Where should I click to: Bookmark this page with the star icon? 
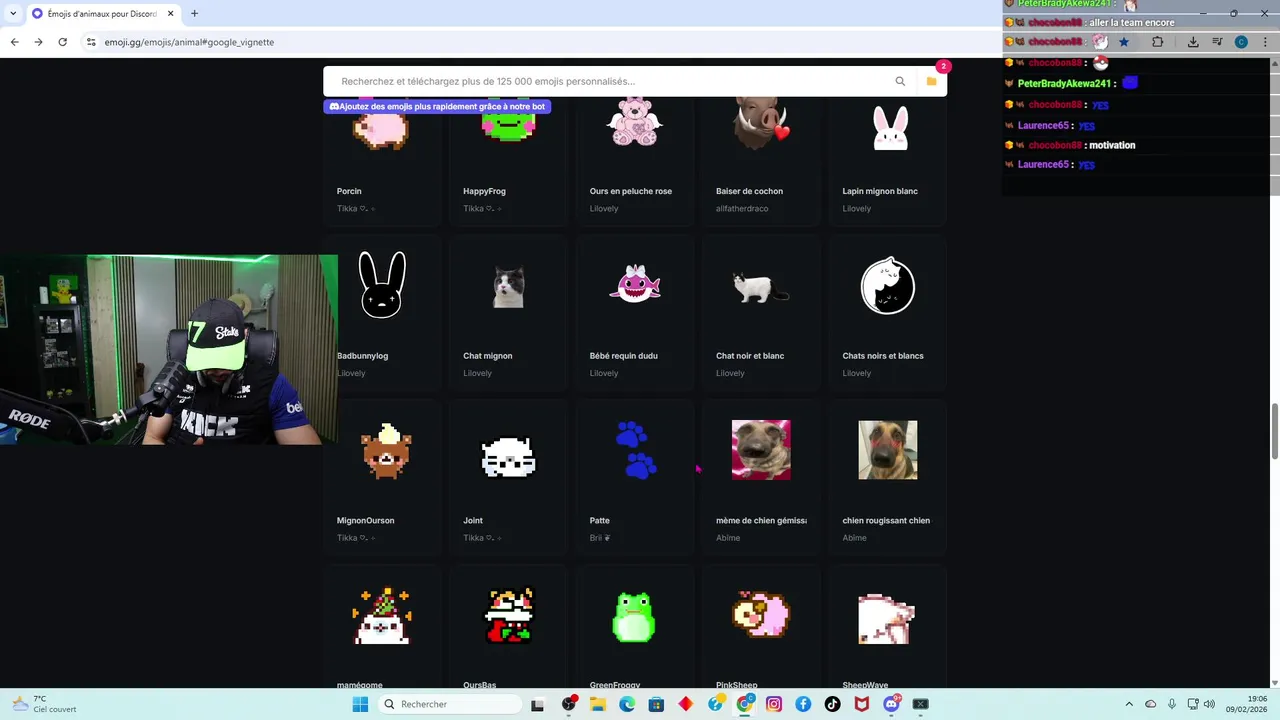click(1124, 42)
